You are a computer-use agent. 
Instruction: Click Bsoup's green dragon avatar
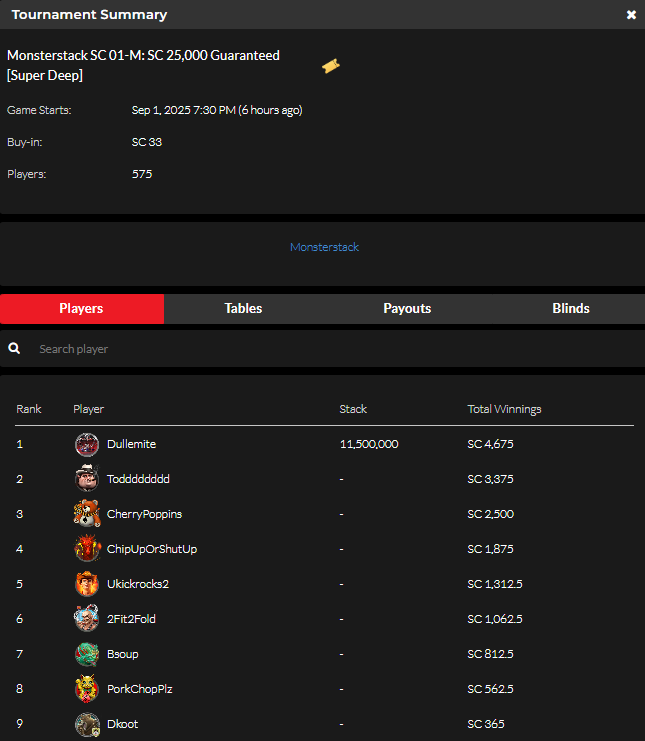click(87, 654)
